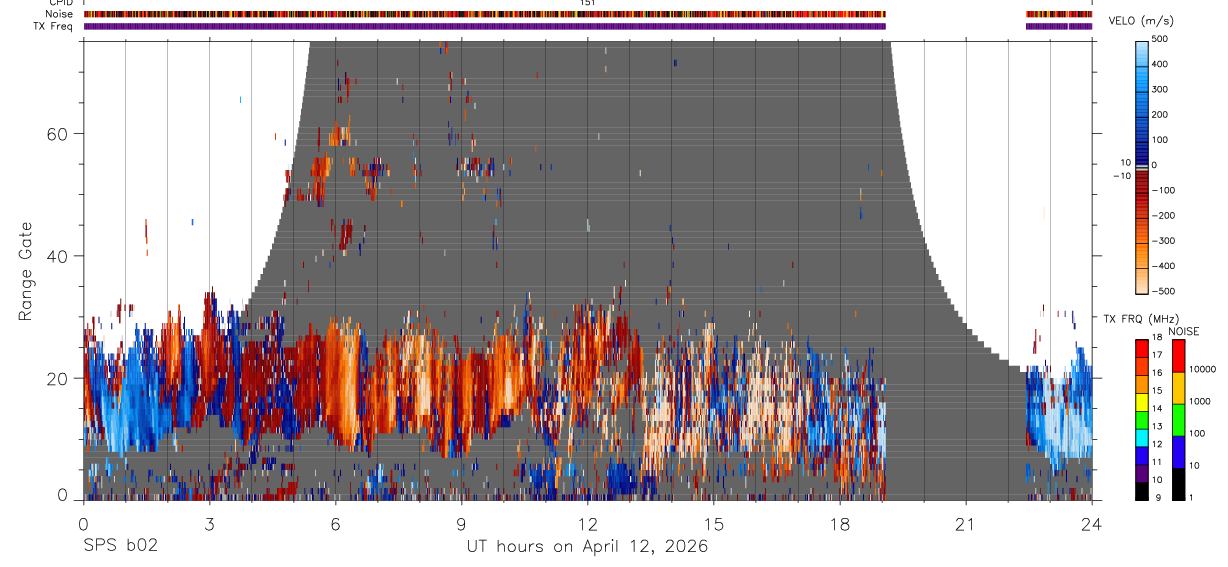Click the blue segment of the NOISE legend
The width and height of the screenshot is (1228, 567).
point(1180,451)
